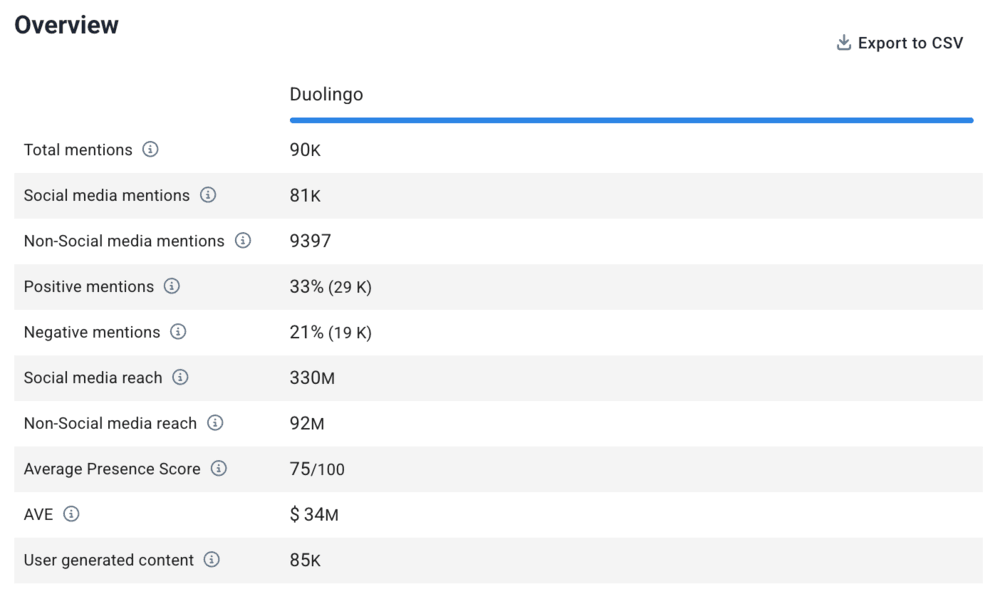Click the info icon for Non-Social media reach
The image size is (1000, 594).
pyautogui.click(x=215, y=423)
